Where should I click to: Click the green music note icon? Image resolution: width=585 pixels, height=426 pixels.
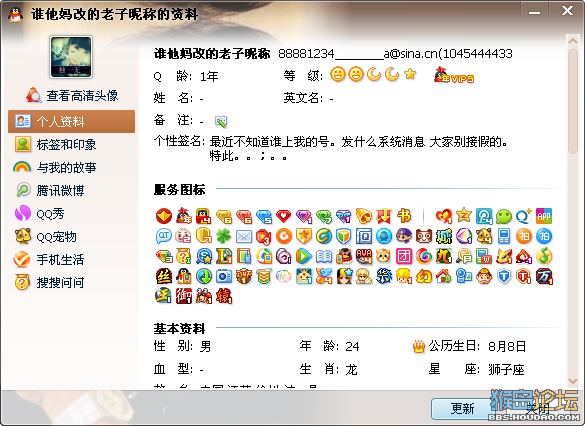point(544,256)
